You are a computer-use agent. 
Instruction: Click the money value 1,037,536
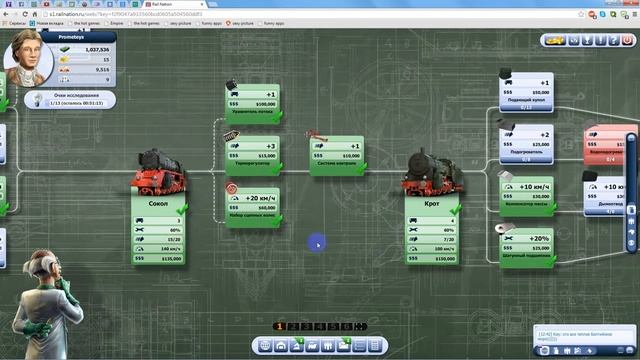[97, 50]
